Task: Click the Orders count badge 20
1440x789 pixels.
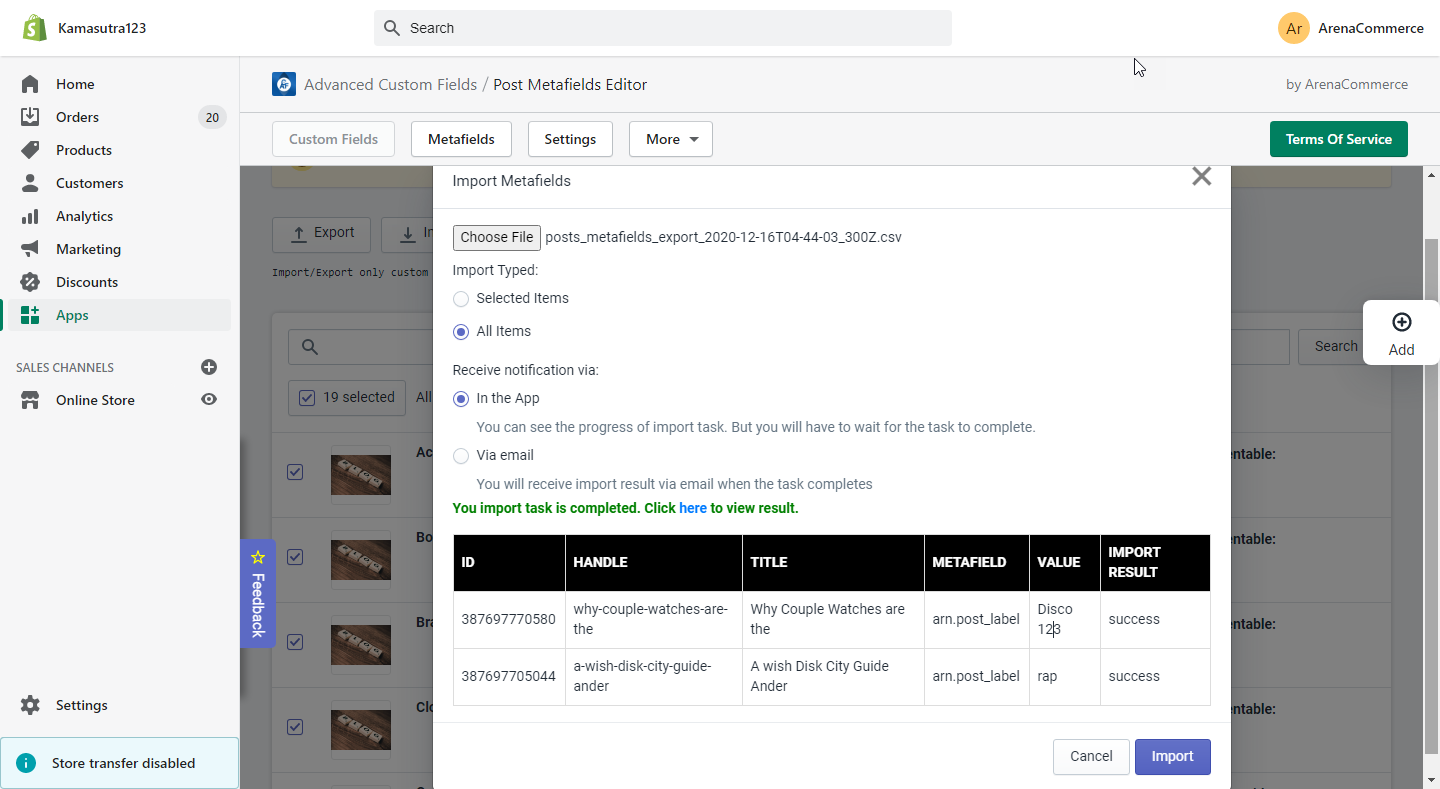Action: [212, 117]
